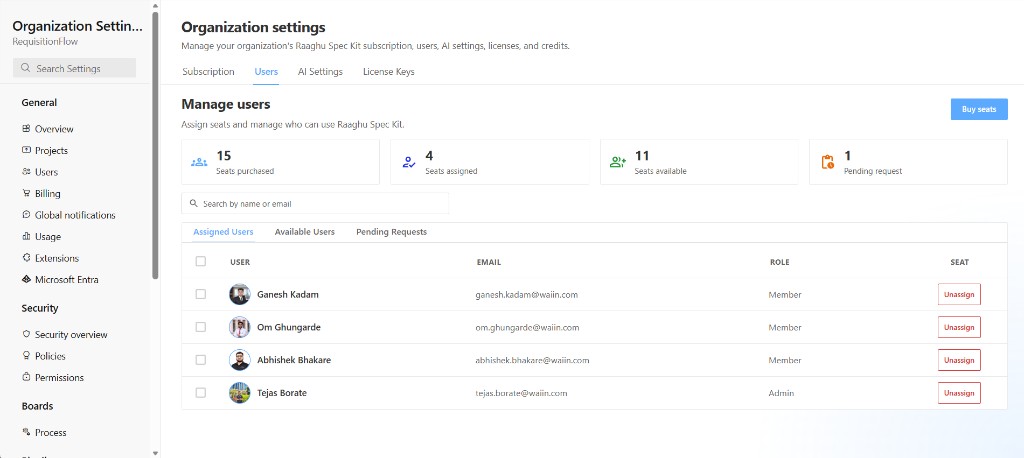Go to Usage page
This screenshot has height=458, width=1024.
point(48,237)
